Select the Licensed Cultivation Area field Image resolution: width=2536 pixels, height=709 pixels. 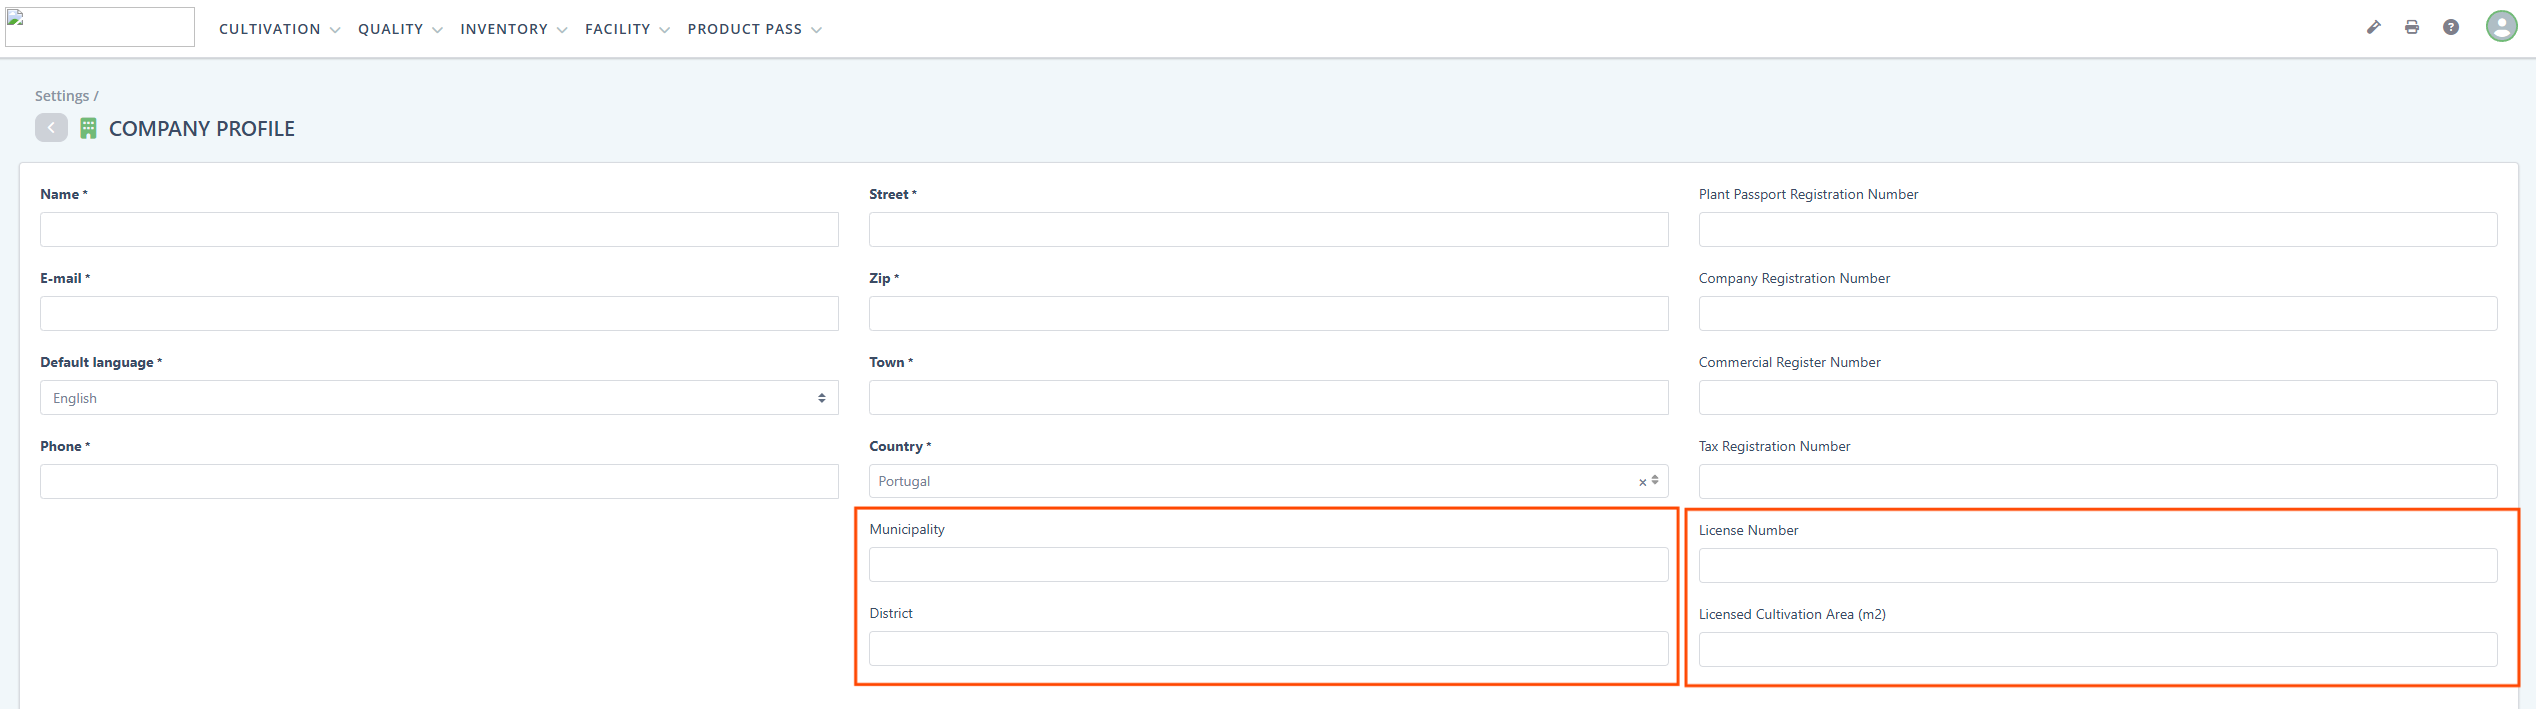2097,650
